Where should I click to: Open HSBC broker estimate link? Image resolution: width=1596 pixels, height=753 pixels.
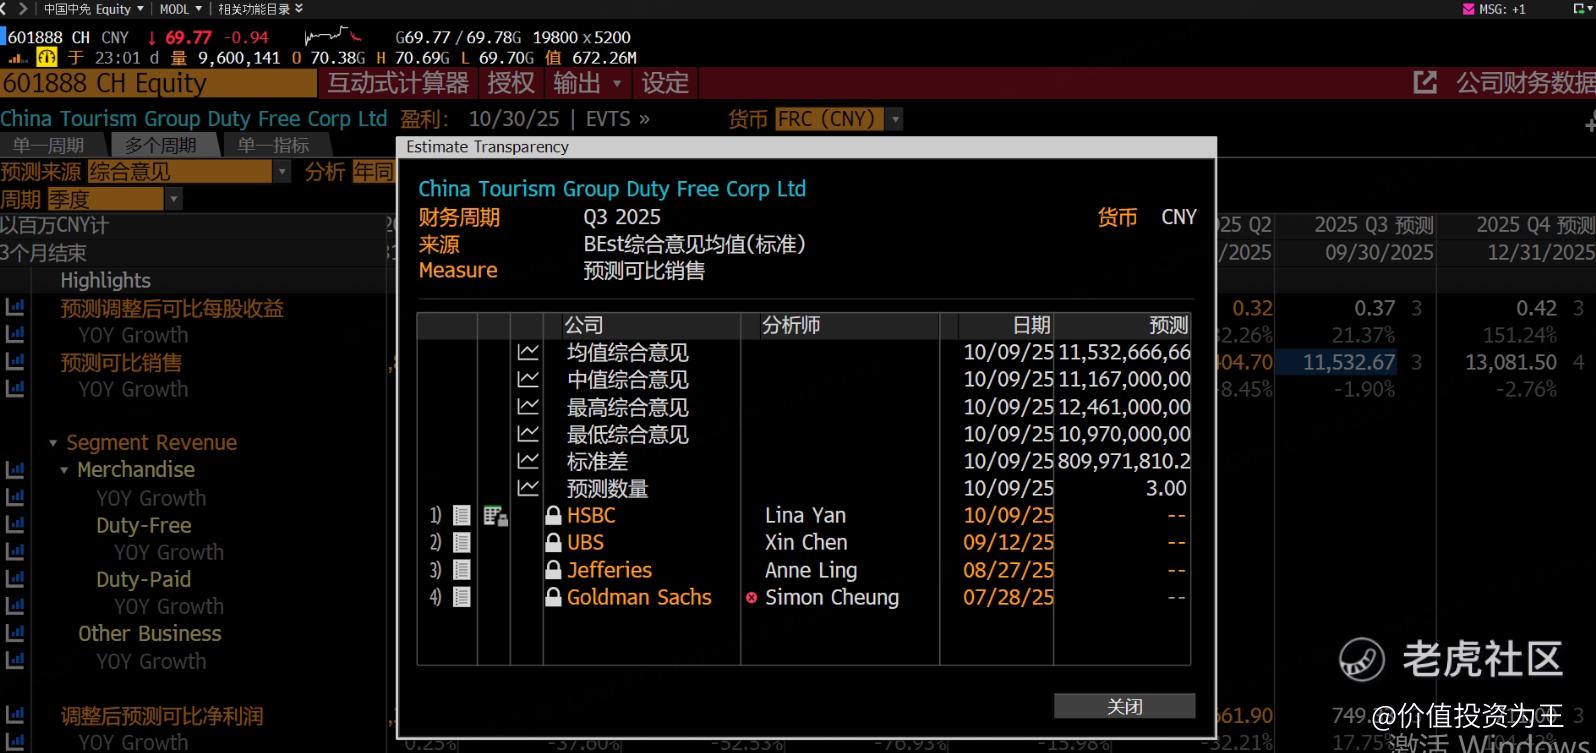pyautogui.click(x=591, y=515)
